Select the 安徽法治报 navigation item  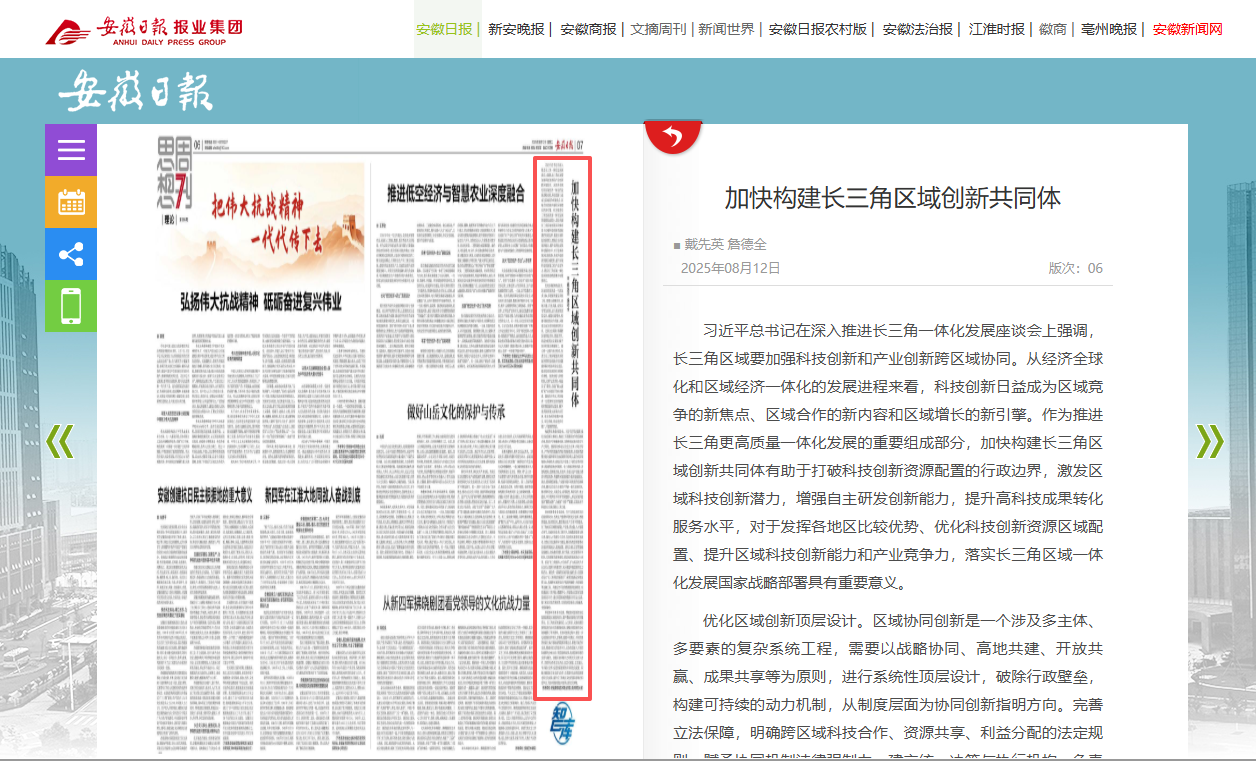(x=917, y=29)
